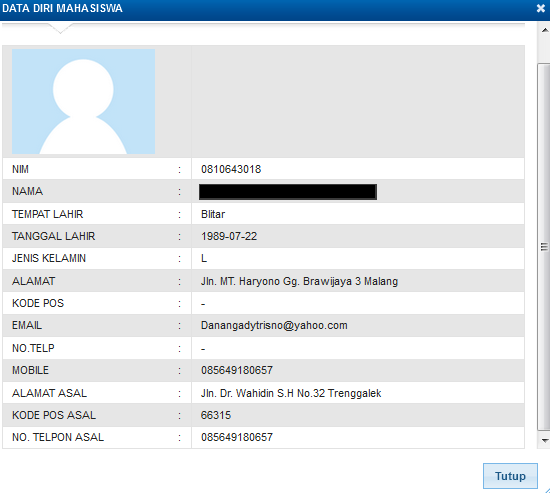Click the birth date 1989-07-22
The image size is (550, 493).
(229, 236)
